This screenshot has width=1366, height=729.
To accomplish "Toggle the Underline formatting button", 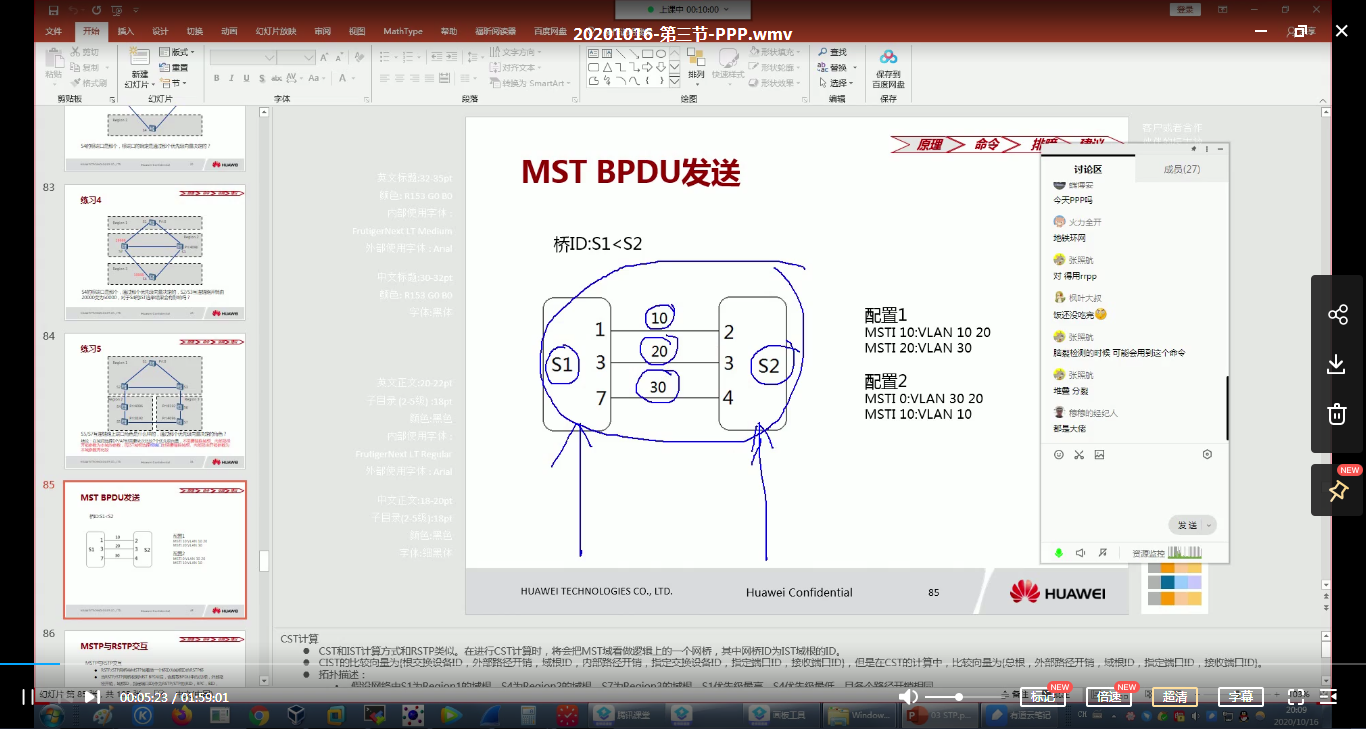I will 244,78.
